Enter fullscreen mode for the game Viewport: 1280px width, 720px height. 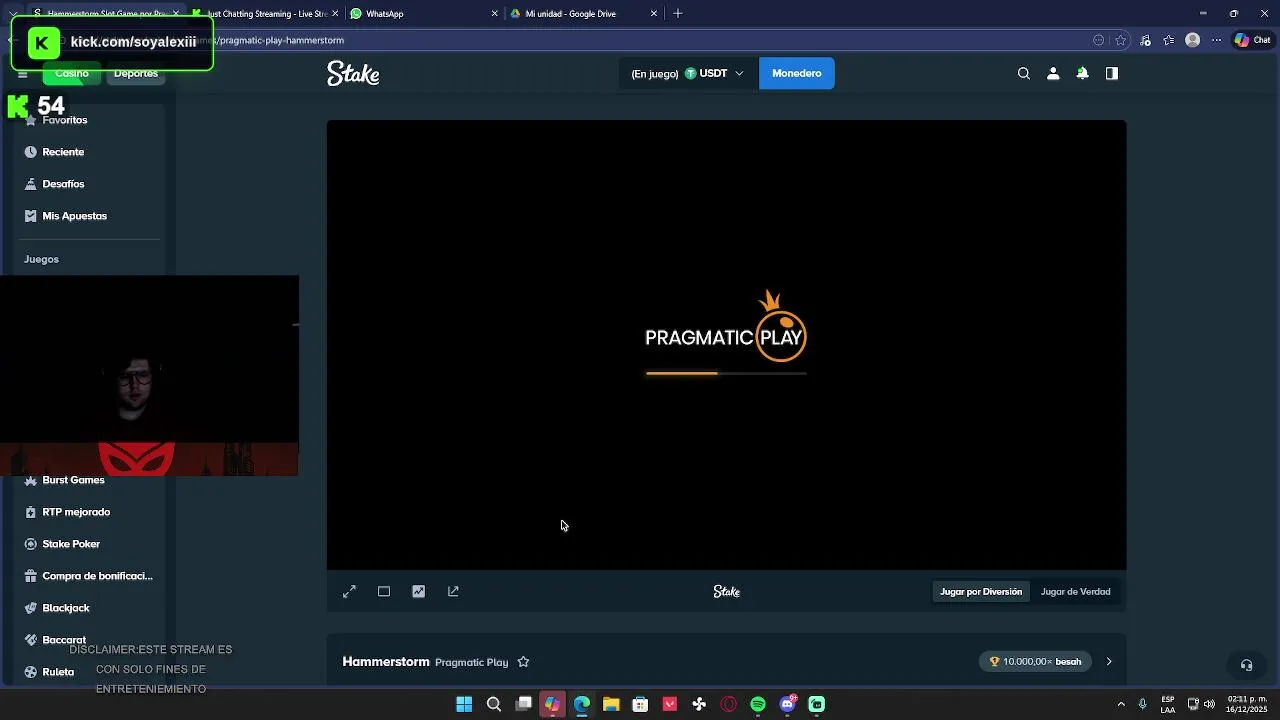point(349,592)
